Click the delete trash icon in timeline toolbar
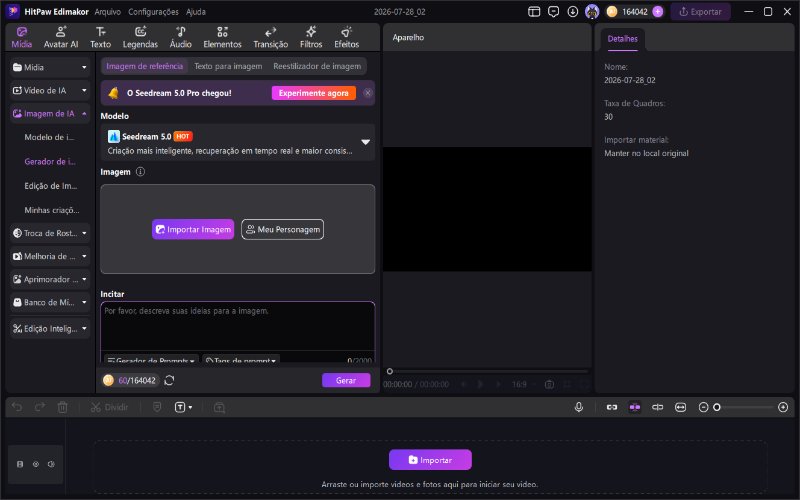This screenshot has width=800, height=500. 62,407
